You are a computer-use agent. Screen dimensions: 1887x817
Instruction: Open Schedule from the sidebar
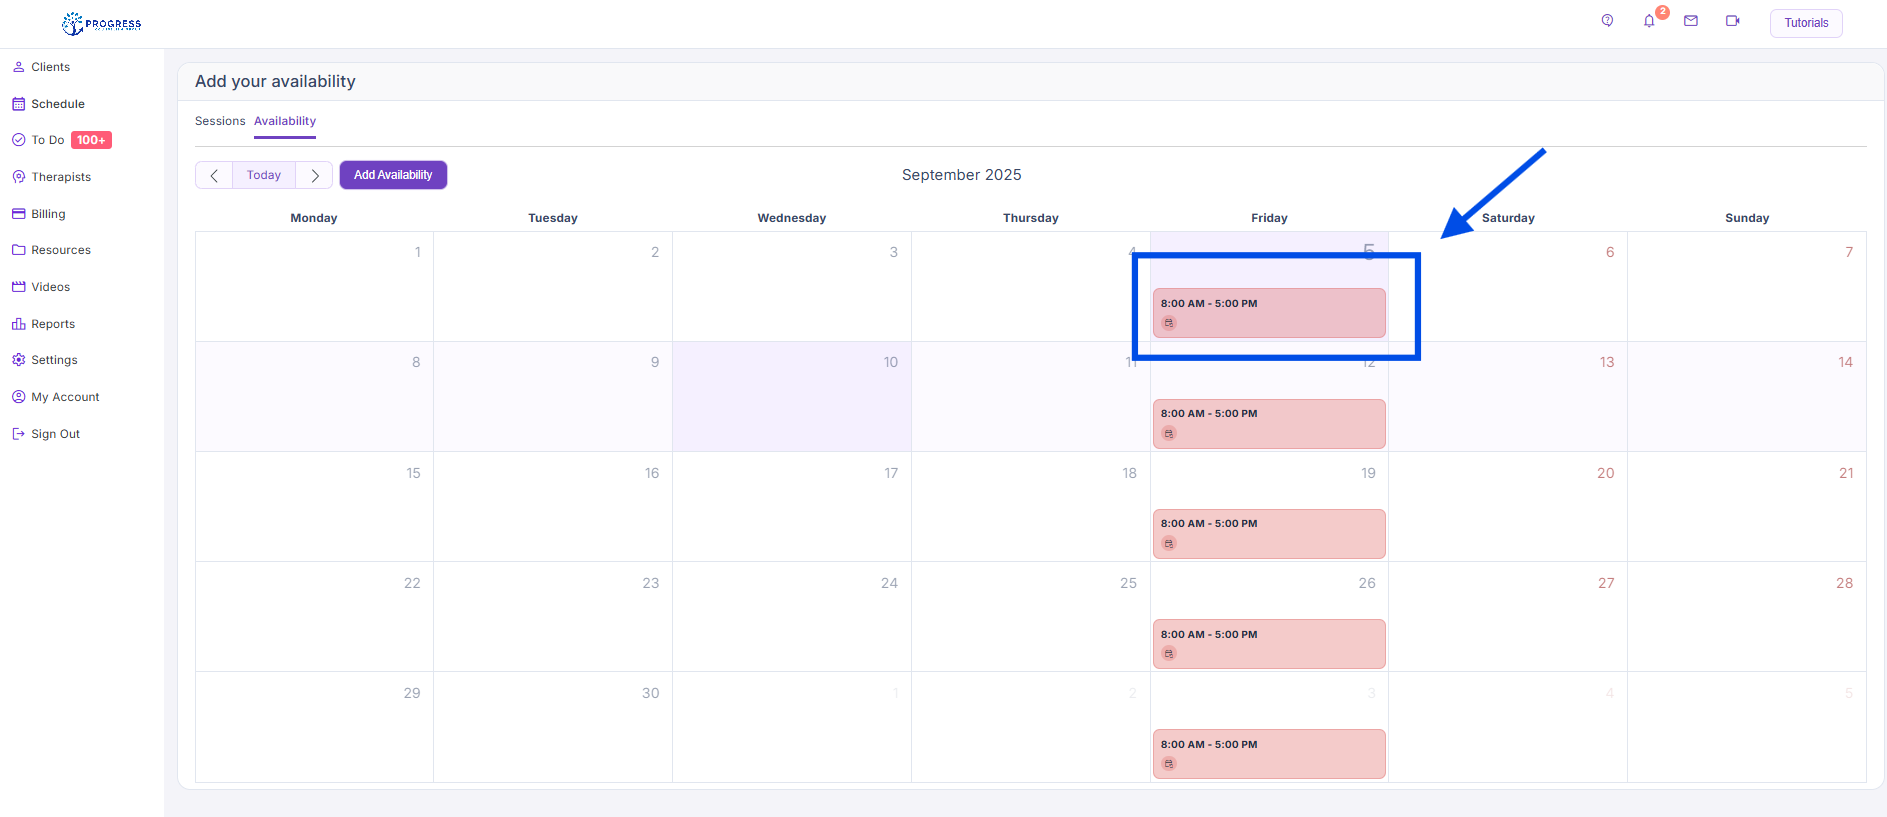coord(57,104)
